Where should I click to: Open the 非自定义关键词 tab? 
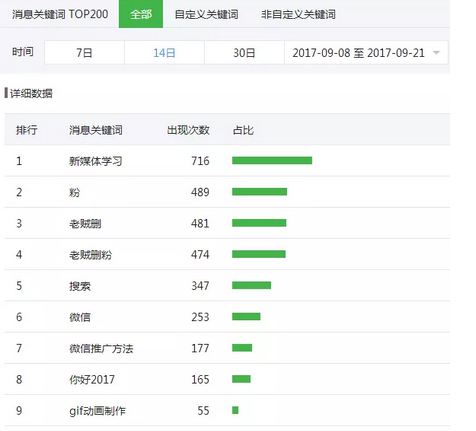(298, 14)
